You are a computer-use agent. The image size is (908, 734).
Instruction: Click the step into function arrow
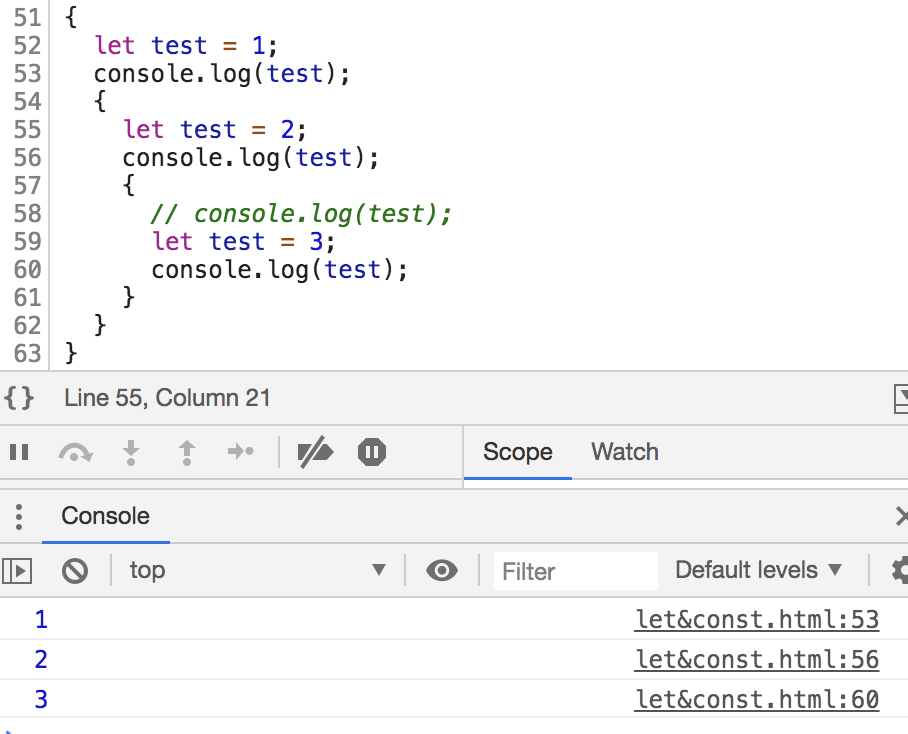click(x=131, y=452)
